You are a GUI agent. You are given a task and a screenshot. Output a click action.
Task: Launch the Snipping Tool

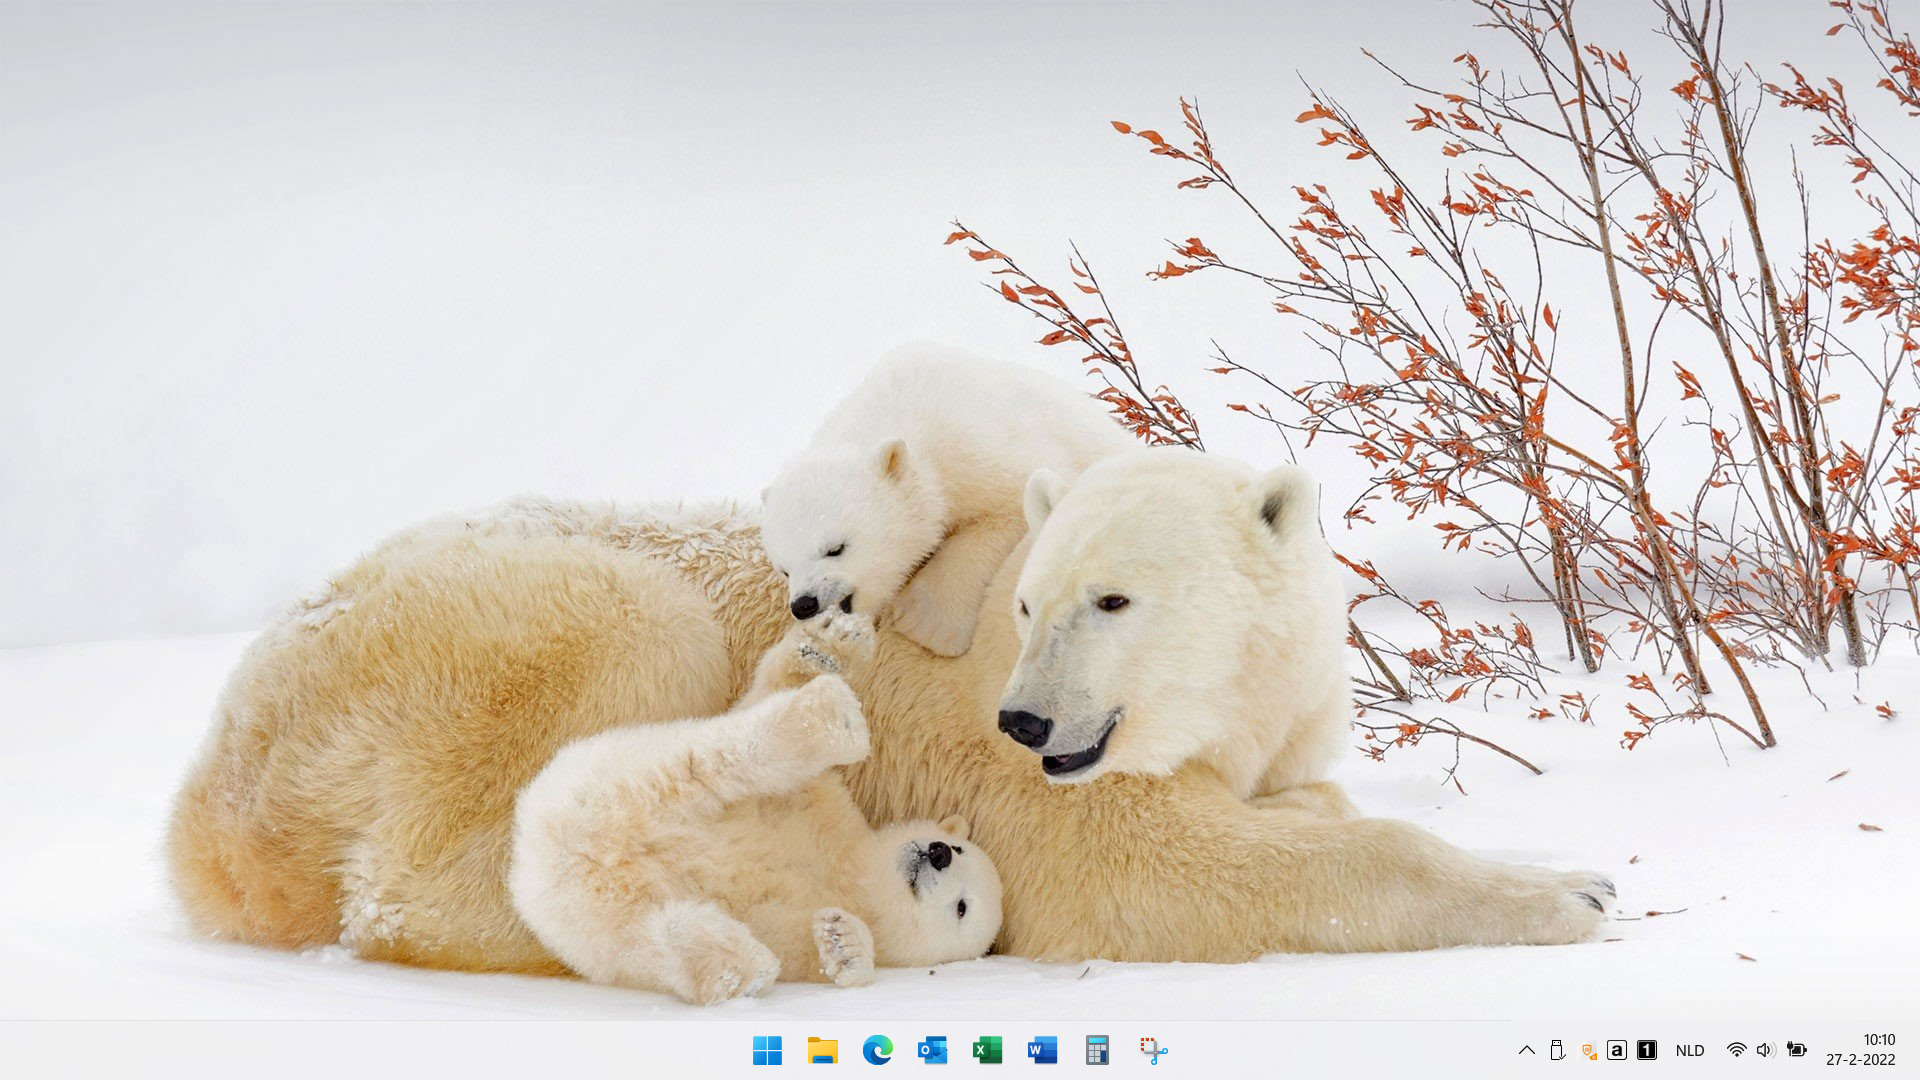(1153, 1050)
